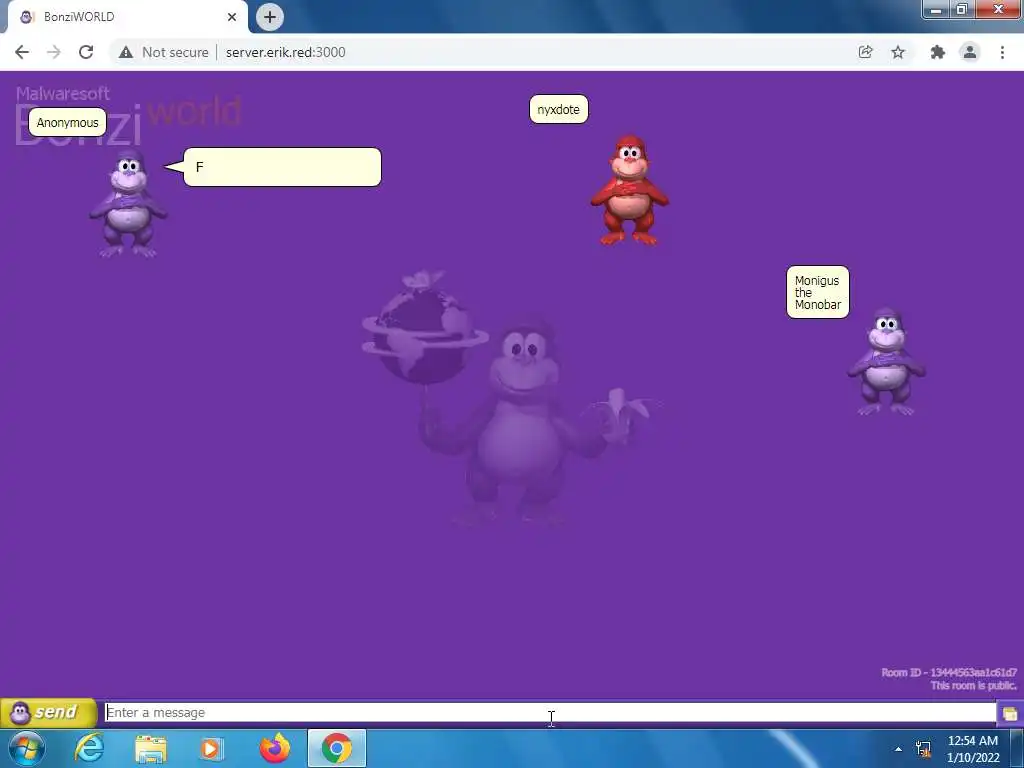The width and height of the screenshot is (1024, 768).
Task: Click the server.erik.red:3000 address bar
Action: pos(285,52)
